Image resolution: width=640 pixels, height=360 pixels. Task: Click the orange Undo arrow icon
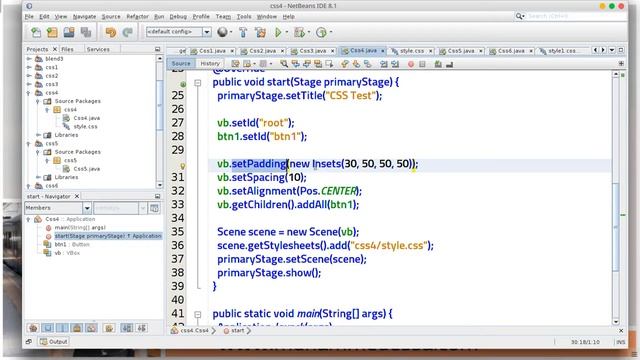click(x=111, y=32)
